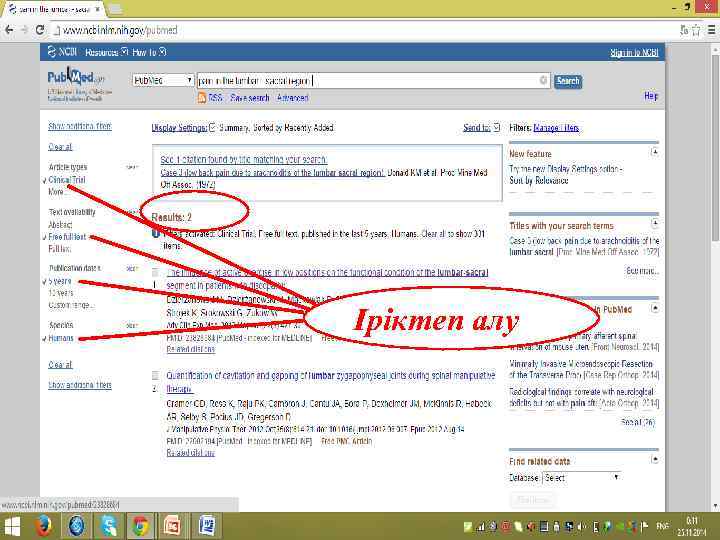Click the browser address bar
This screenshot has width=720, height=540.
click(x=363, y=30)
